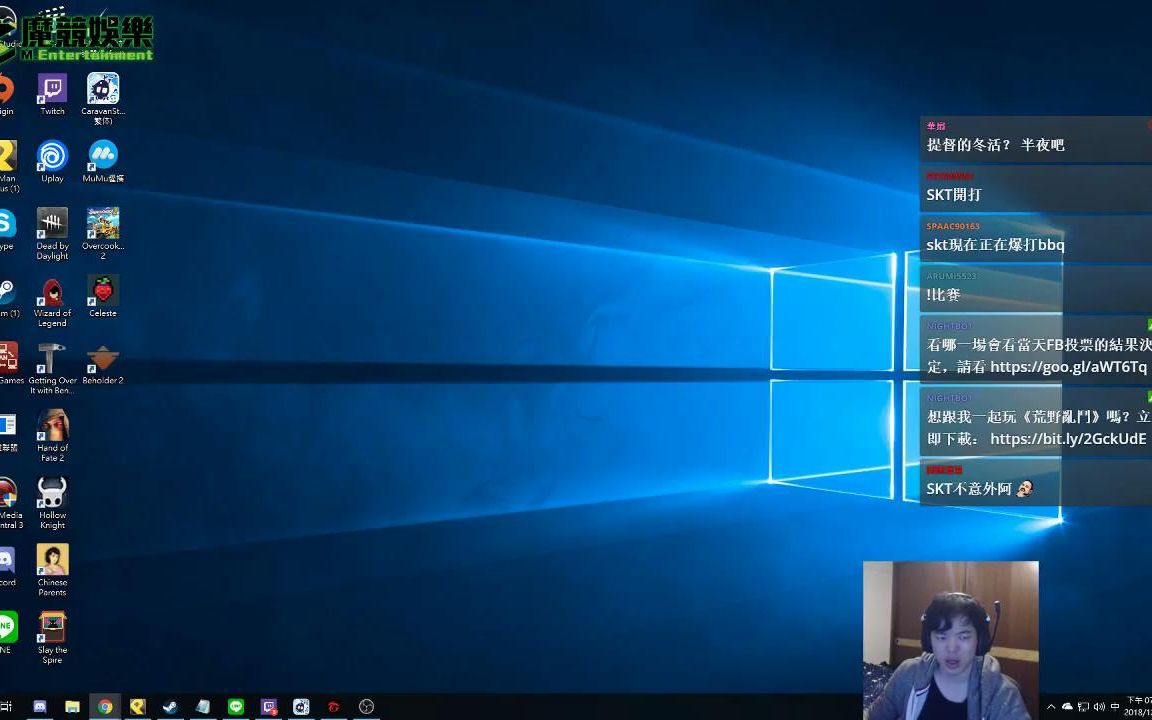
Task: Open the Uplay desktop shortcut
Action: pos(52,162)
